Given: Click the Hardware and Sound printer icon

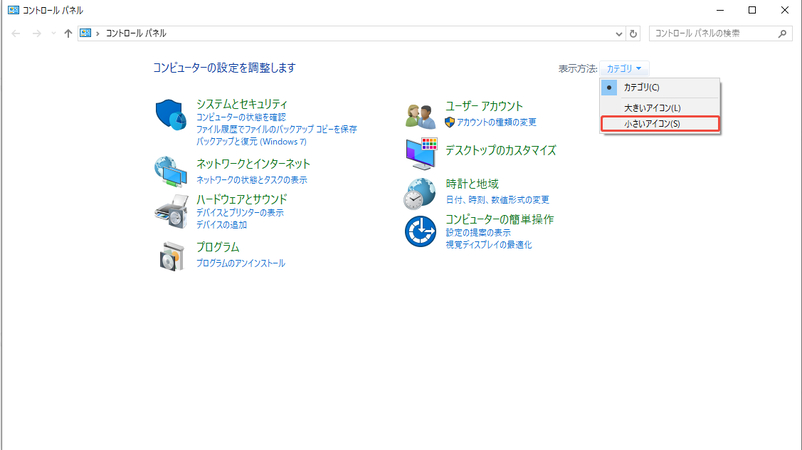Looking at the screenshot, I should (x=171, y=211).
